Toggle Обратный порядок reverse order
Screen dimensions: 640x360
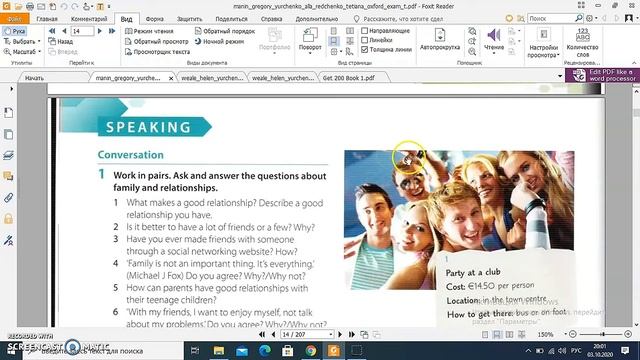225,31
